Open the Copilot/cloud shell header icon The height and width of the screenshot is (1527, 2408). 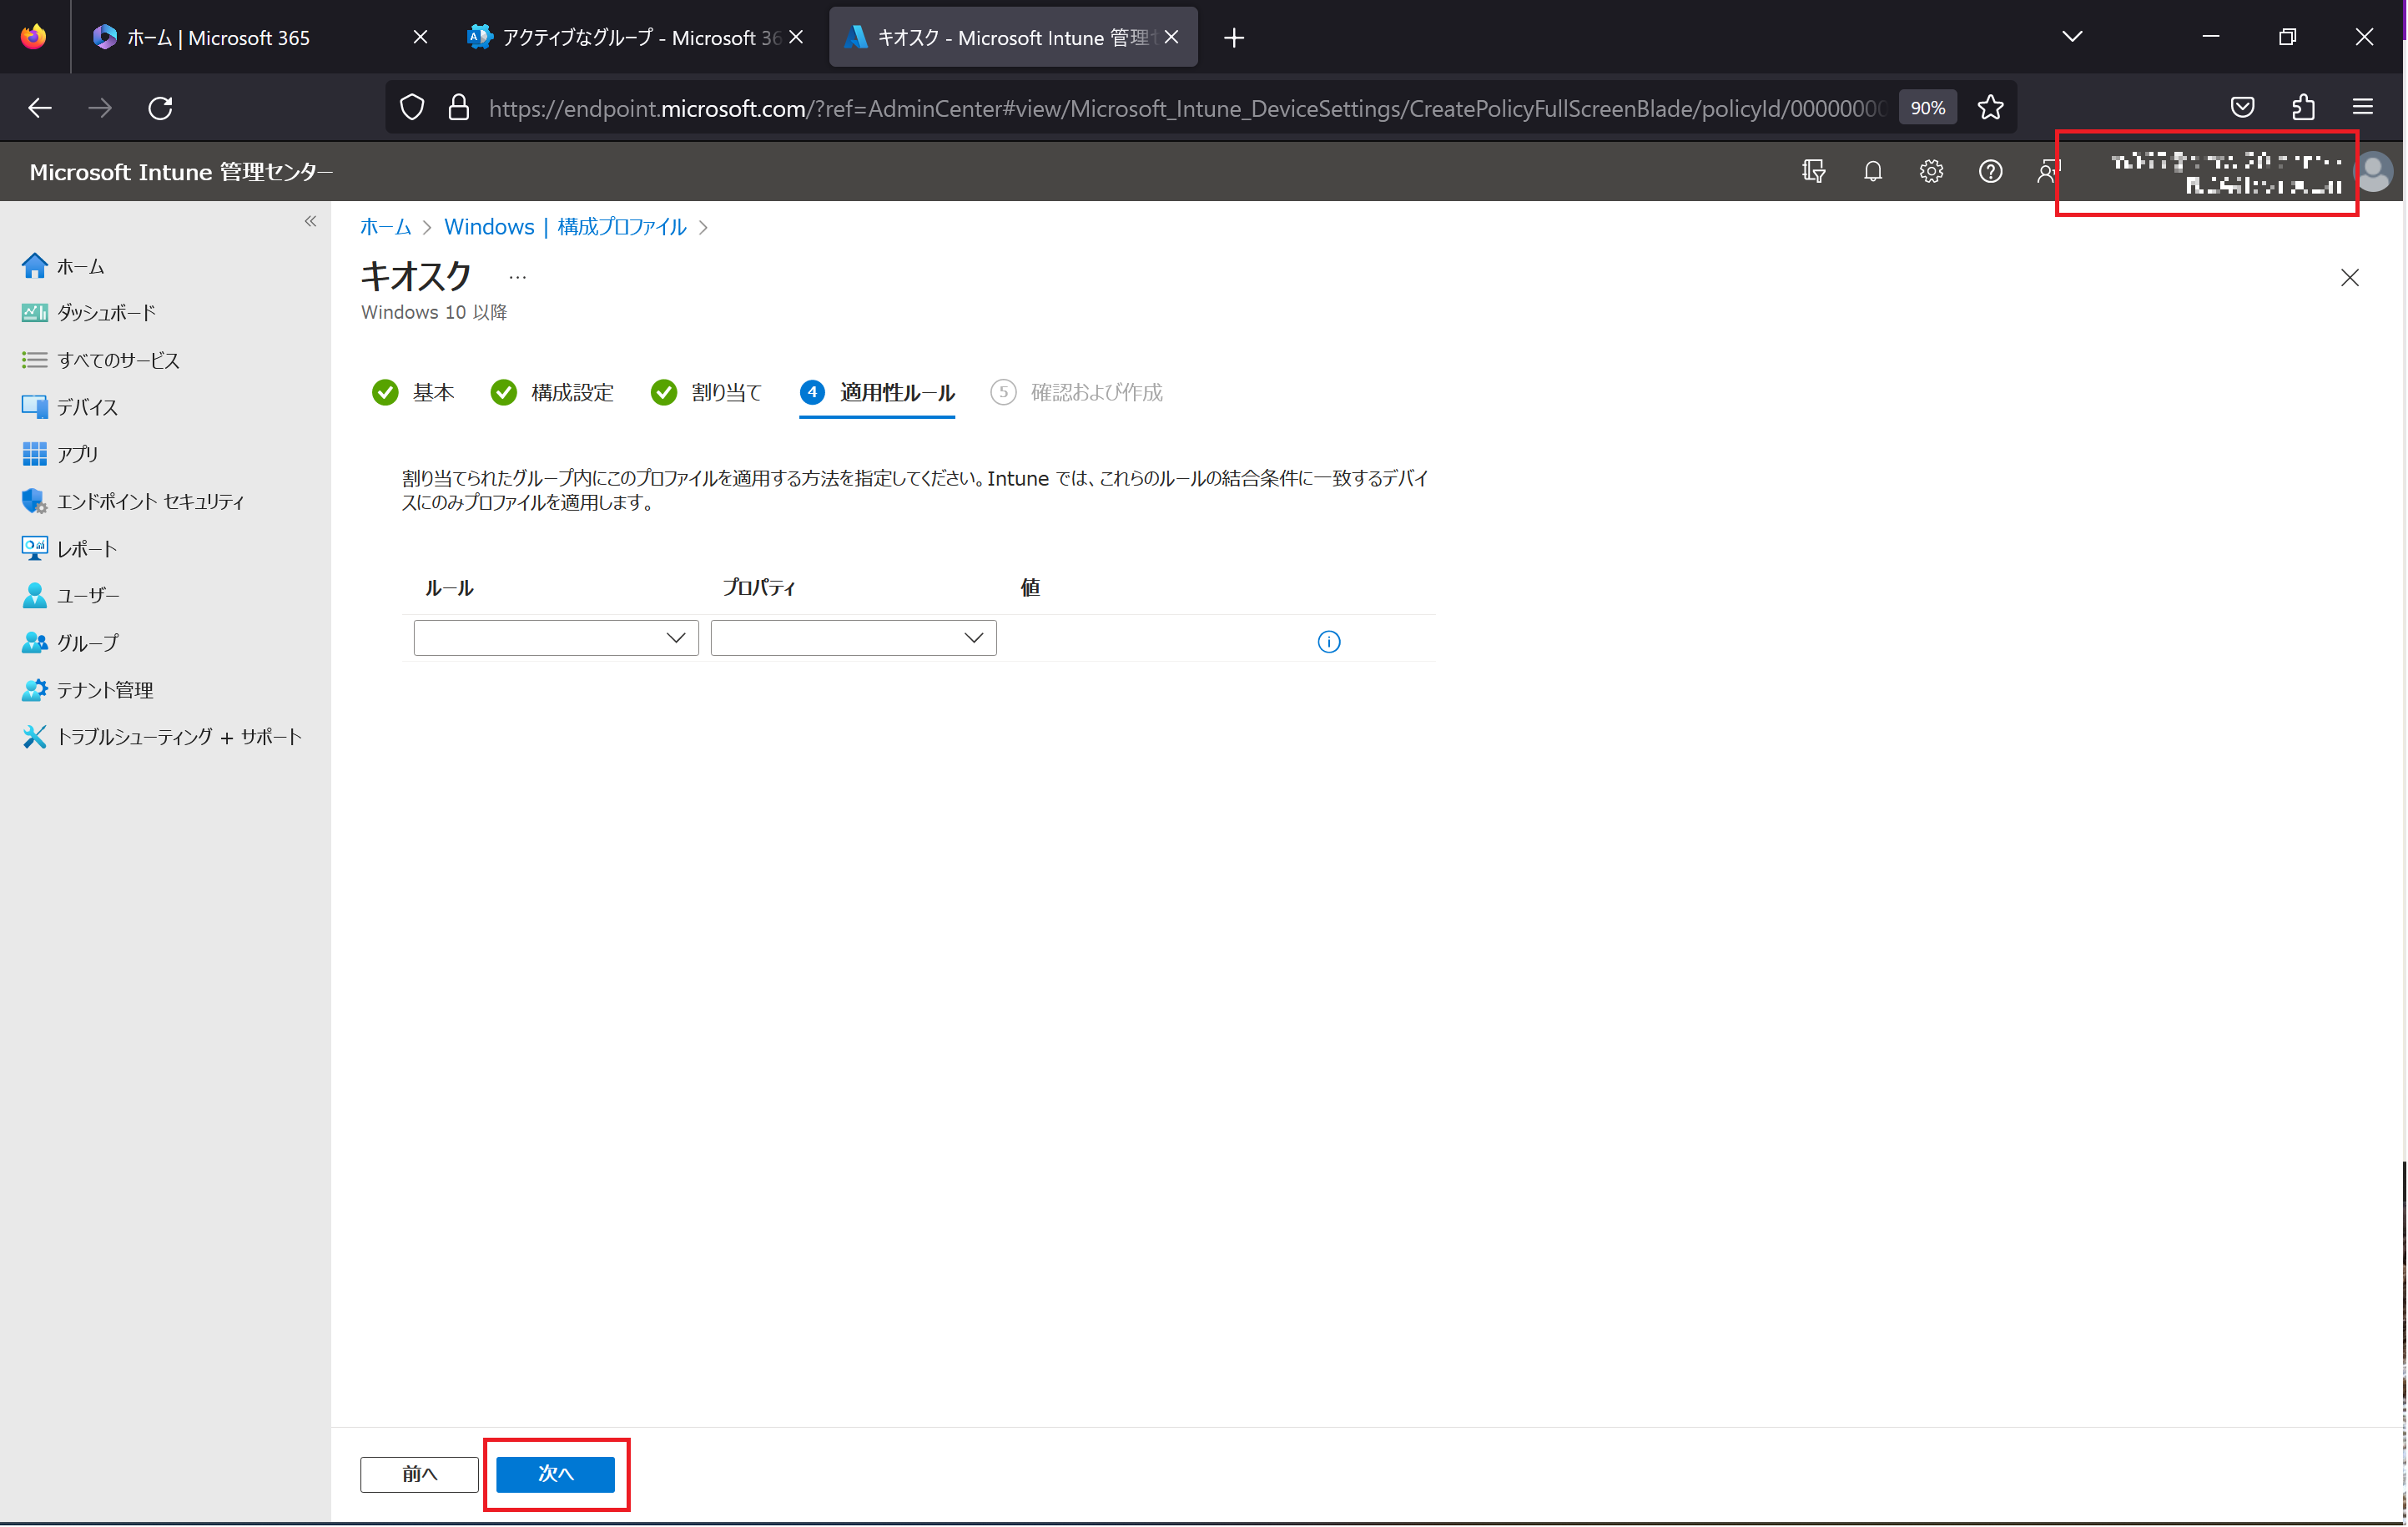point(1813,171)
